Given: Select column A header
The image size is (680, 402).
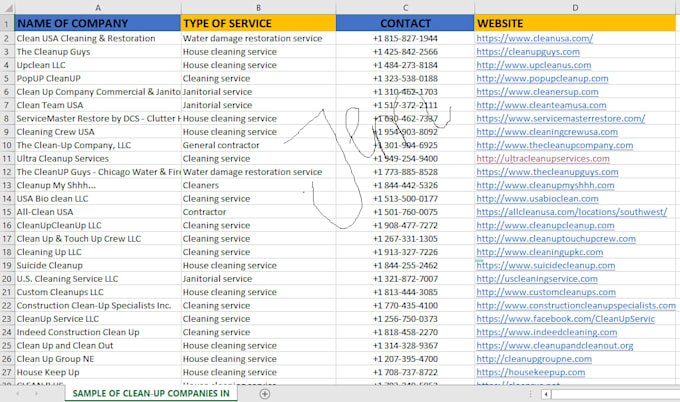Looking at the screenshot, I should (98, 7).
